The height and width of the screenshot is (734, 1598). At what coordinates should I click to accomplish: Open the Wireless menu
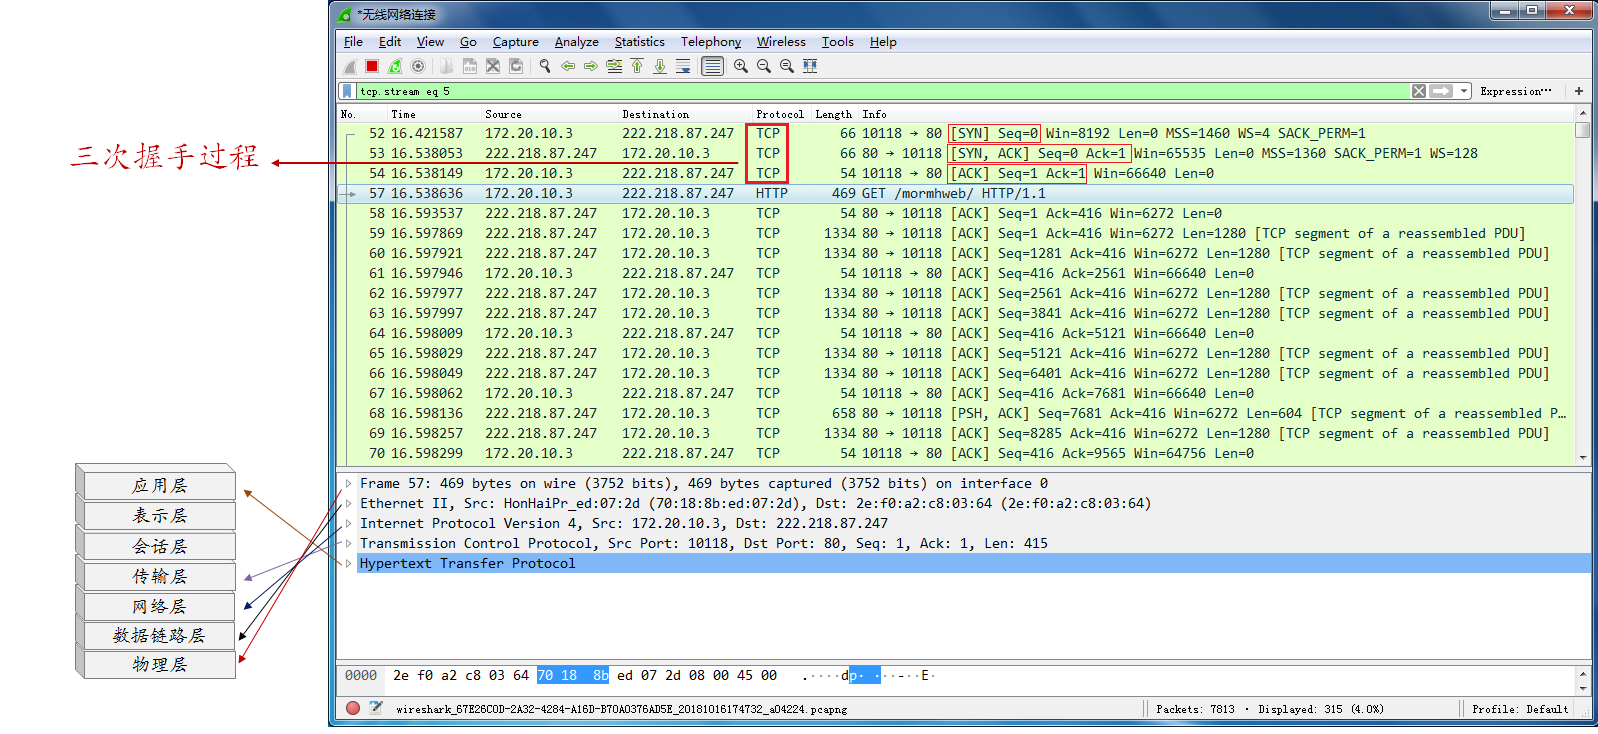point(781,42)
